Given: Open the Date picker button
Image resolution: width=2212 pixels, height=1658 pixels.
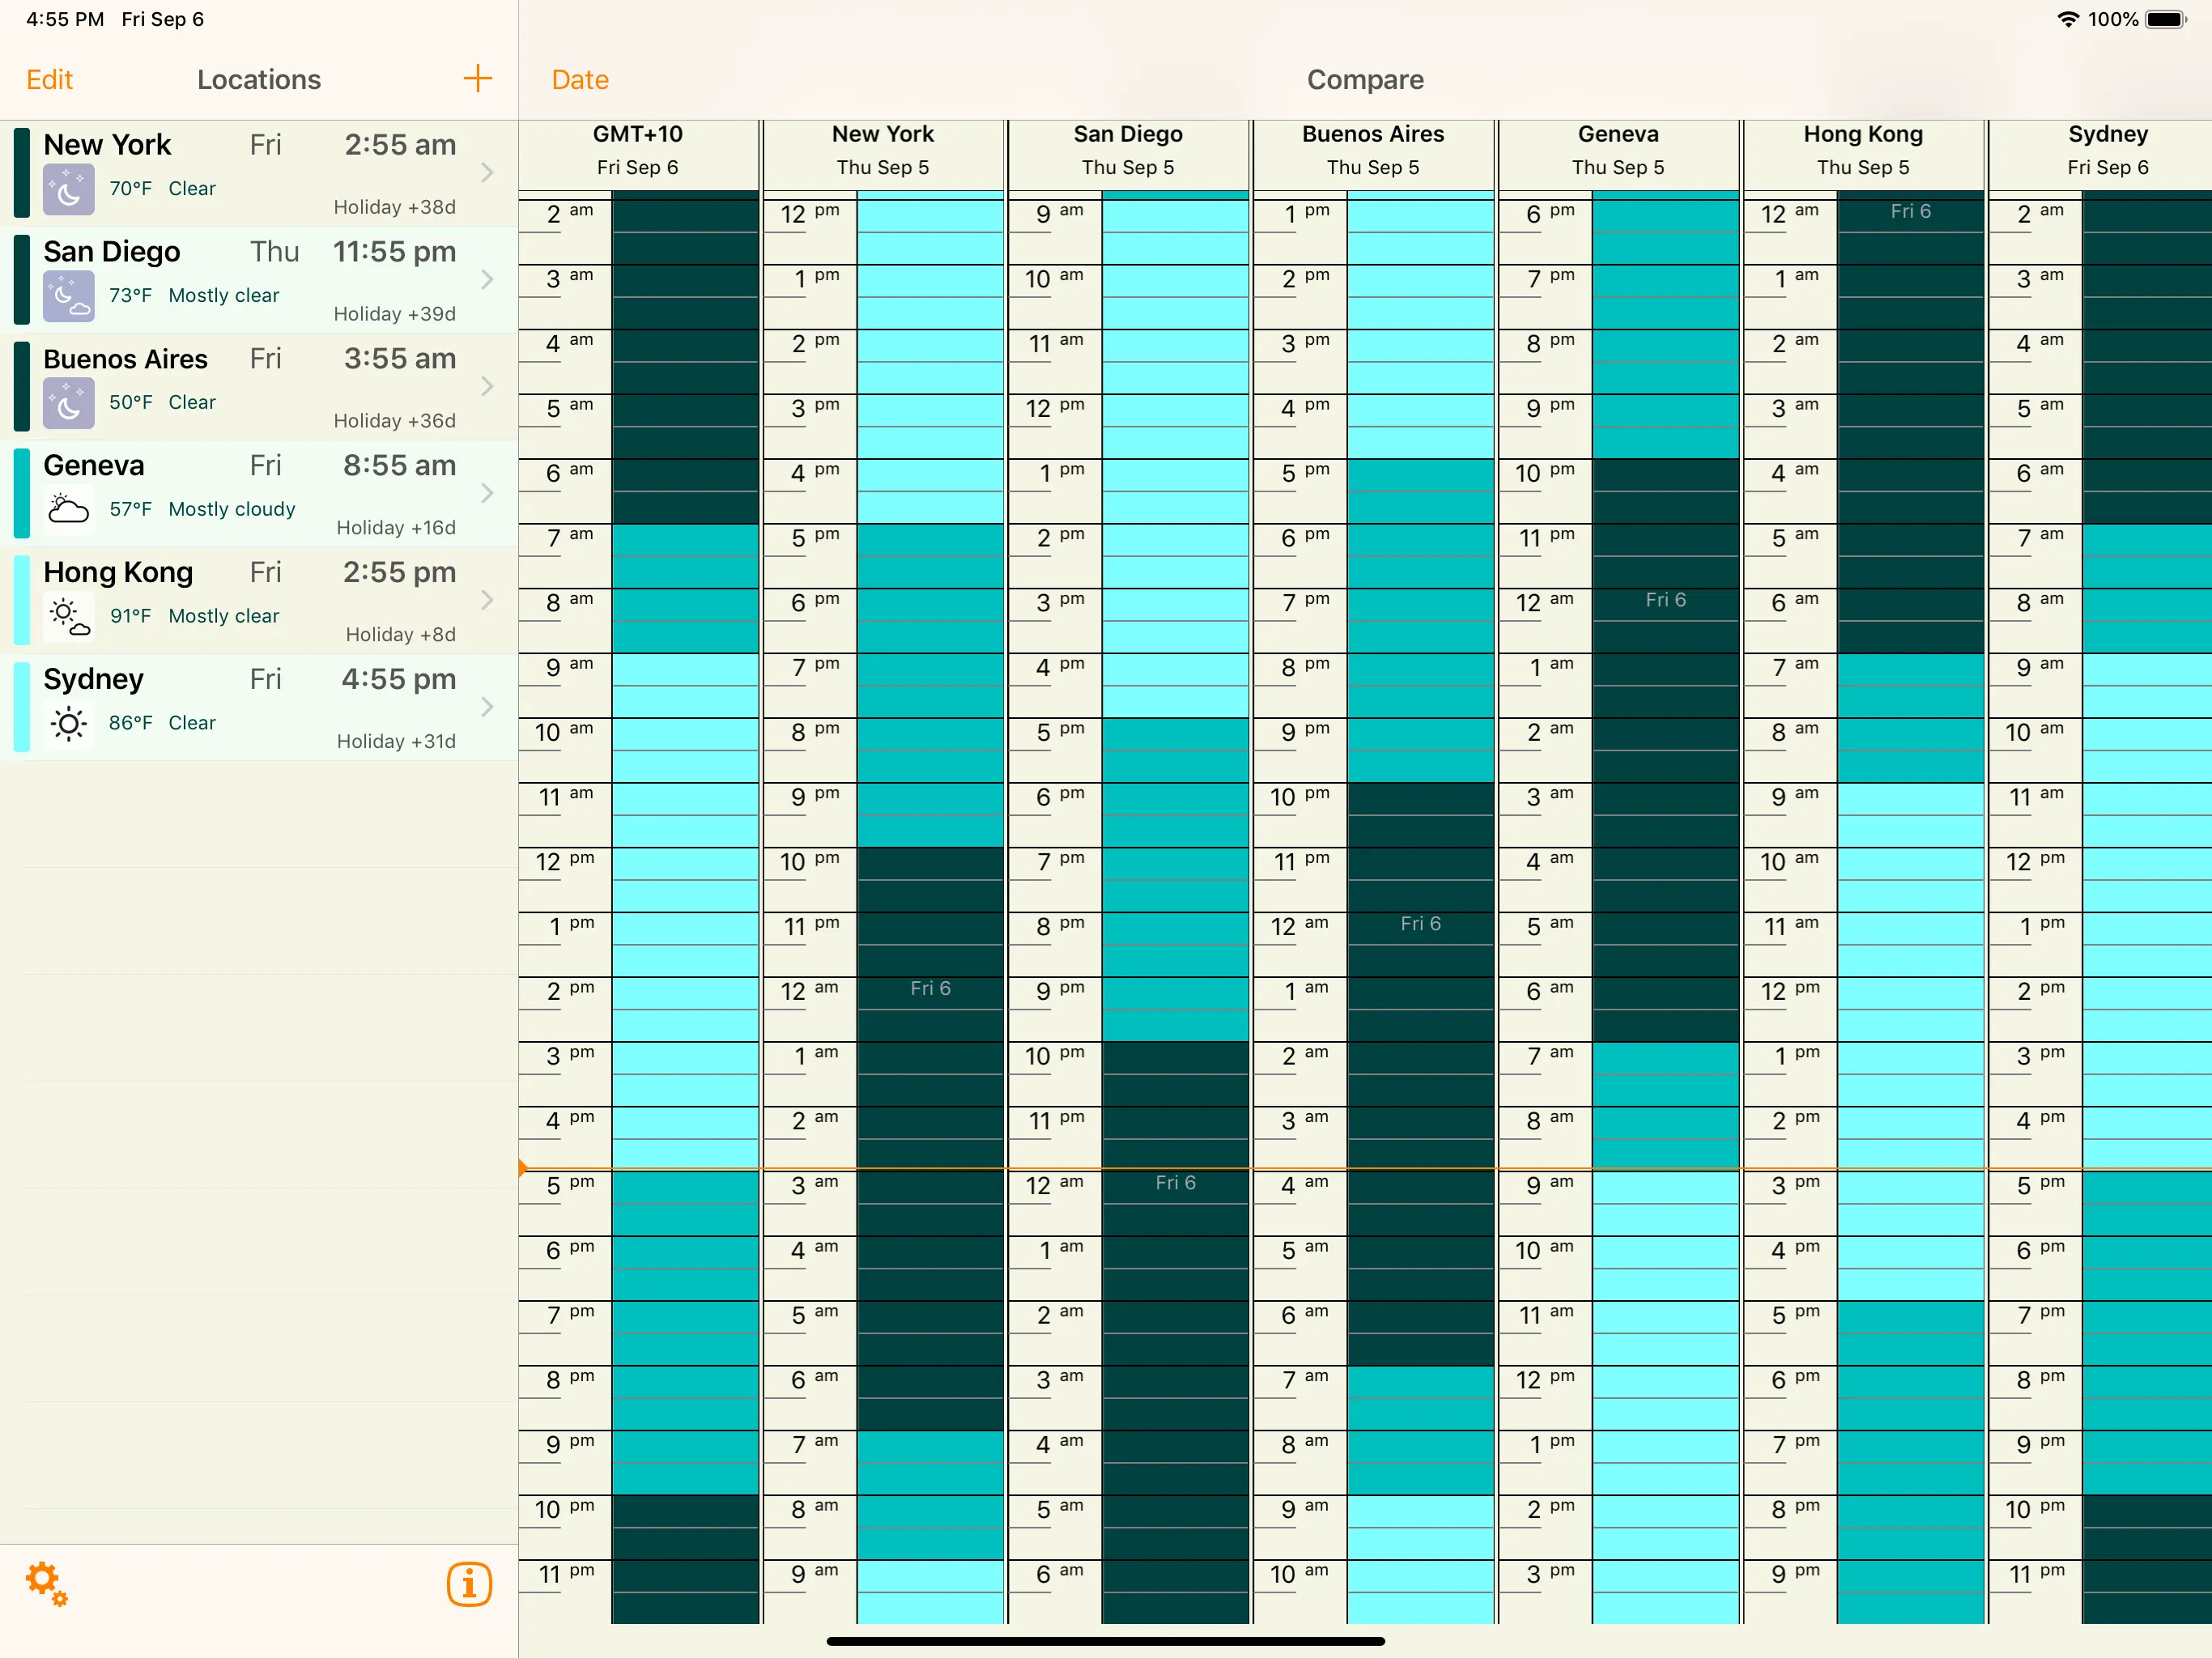Looking at the screenshot, I should tap(580, 80).
